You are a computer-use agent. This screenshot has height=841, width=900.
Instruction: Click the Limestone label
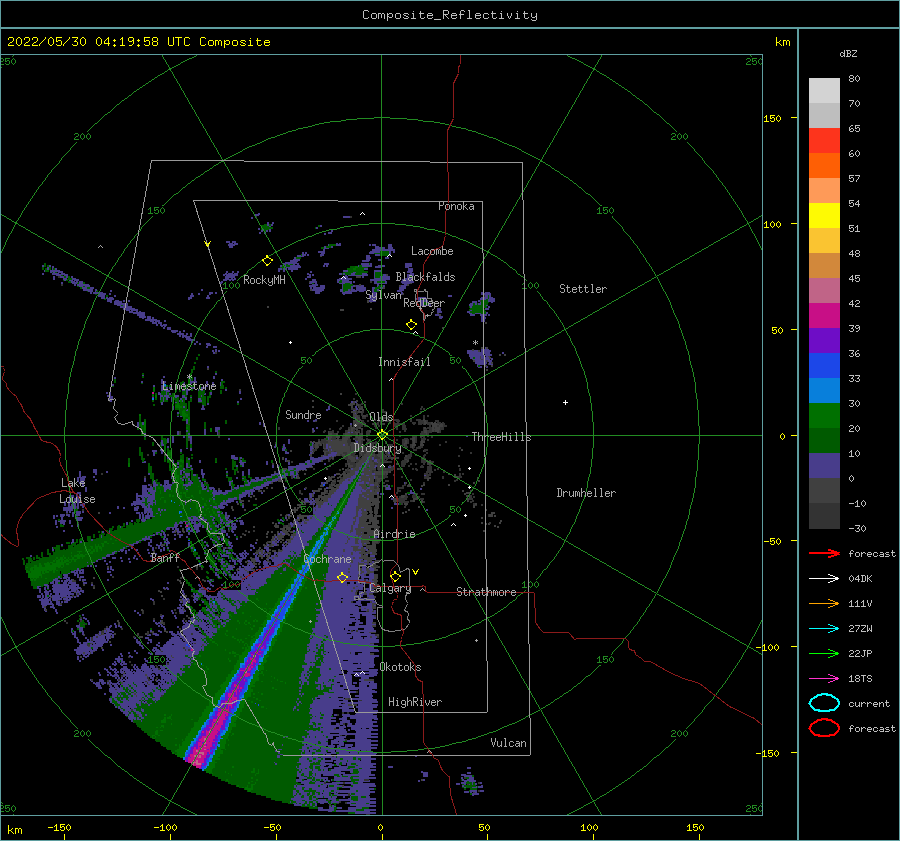pyautogui.click(x=189, y=386)
